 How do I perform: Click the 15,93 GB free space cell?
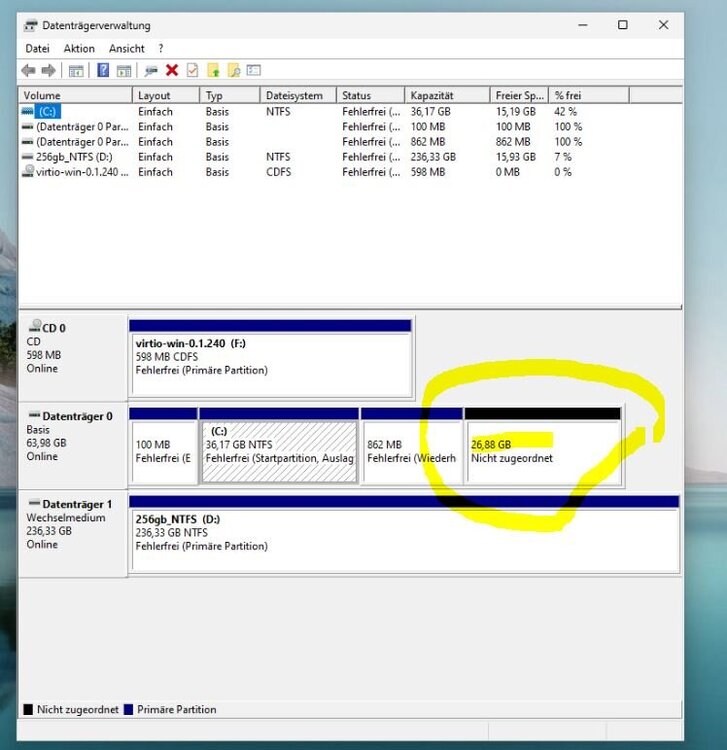pyautogui.click(x=516, y=157)
